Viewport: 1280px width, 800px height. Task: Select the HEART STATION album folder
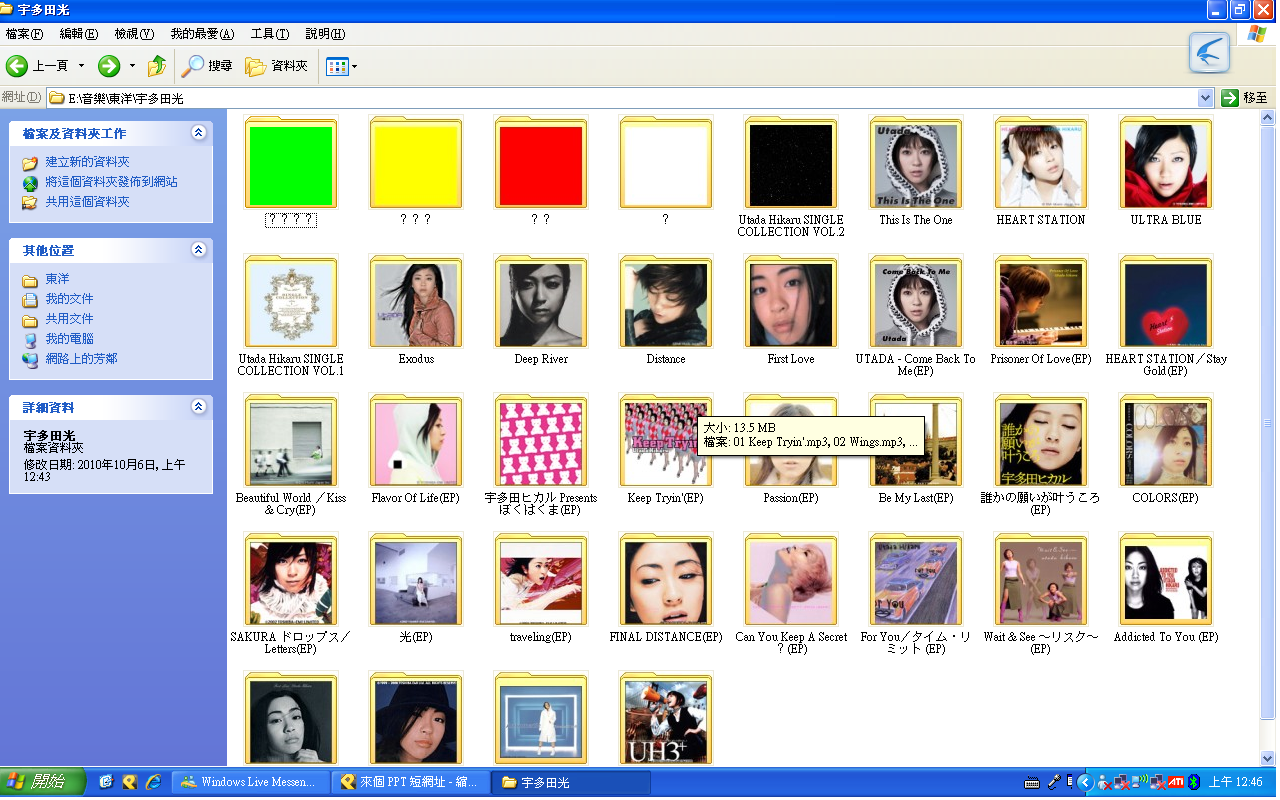(1041, 165)
